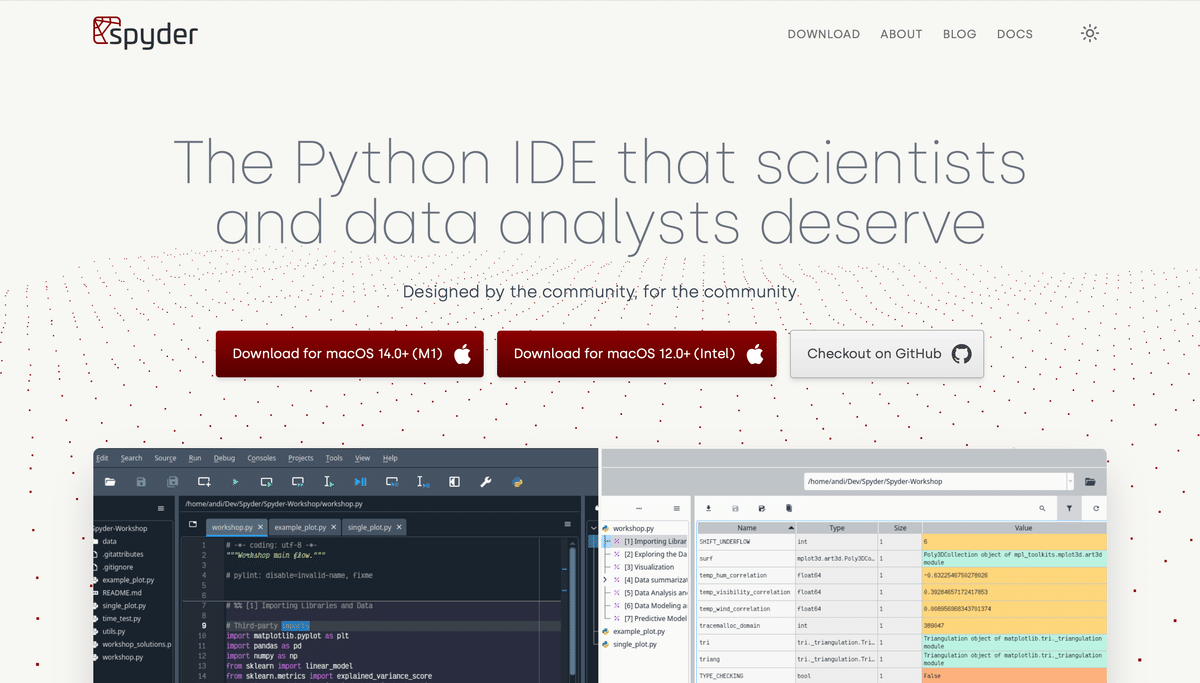Click the Type column header
Screen dimensions: 1200x683
pos(837,528)
